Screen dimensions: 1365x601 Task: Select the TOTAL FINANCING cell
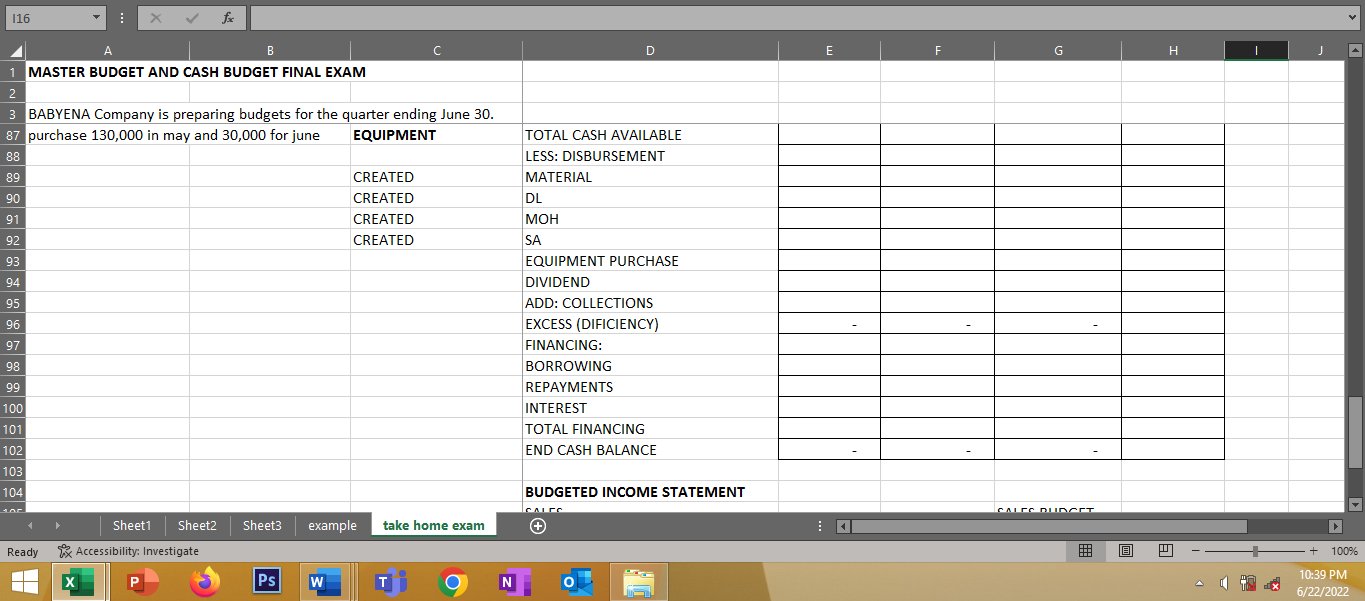tap(650, 429)
